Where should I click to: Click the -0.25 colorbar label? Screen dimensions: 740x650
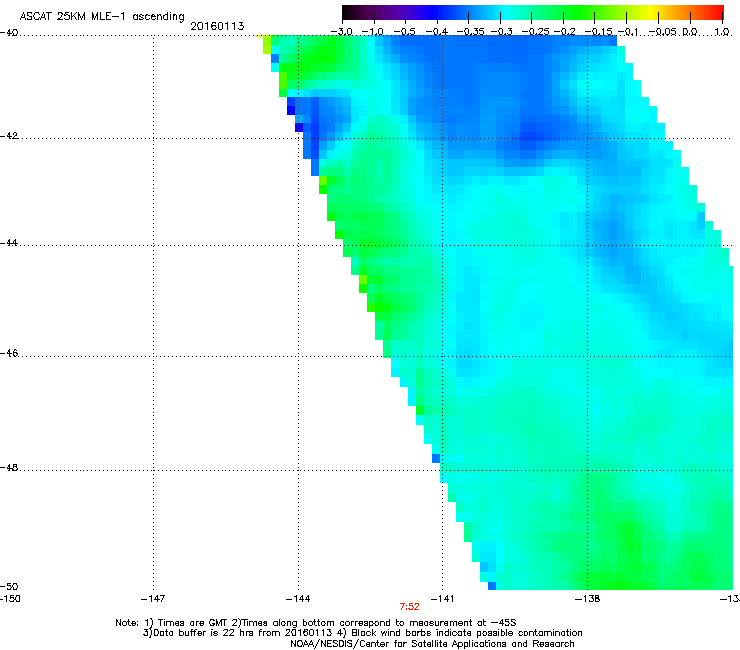(x=535, y=32)
